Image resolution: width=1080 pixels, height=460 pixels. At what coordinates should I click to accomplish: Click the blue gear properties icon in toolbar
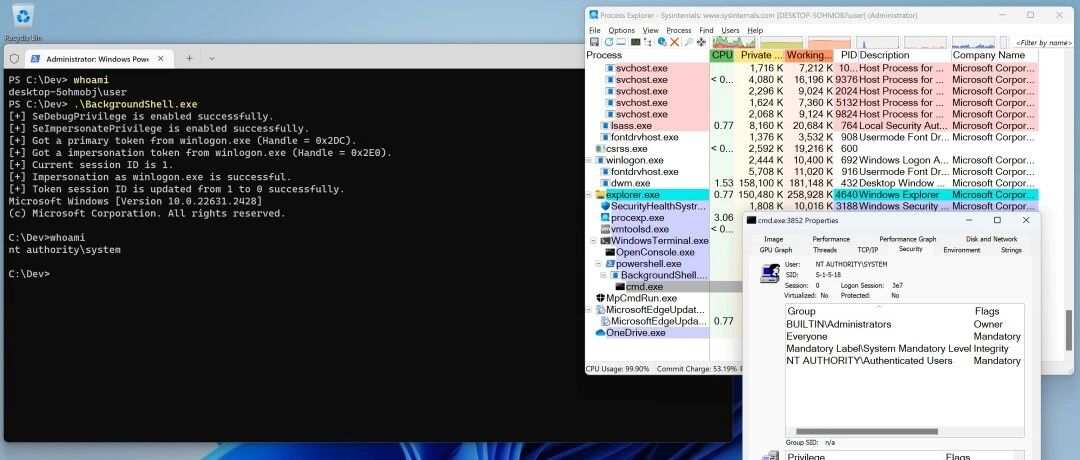pos(662,42)
